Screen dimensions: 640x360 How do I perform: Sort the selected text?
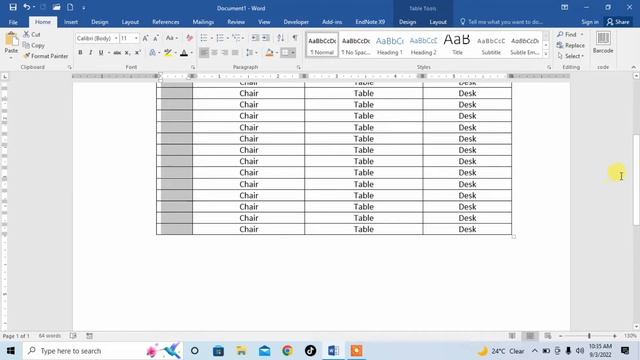coord(280,38)
